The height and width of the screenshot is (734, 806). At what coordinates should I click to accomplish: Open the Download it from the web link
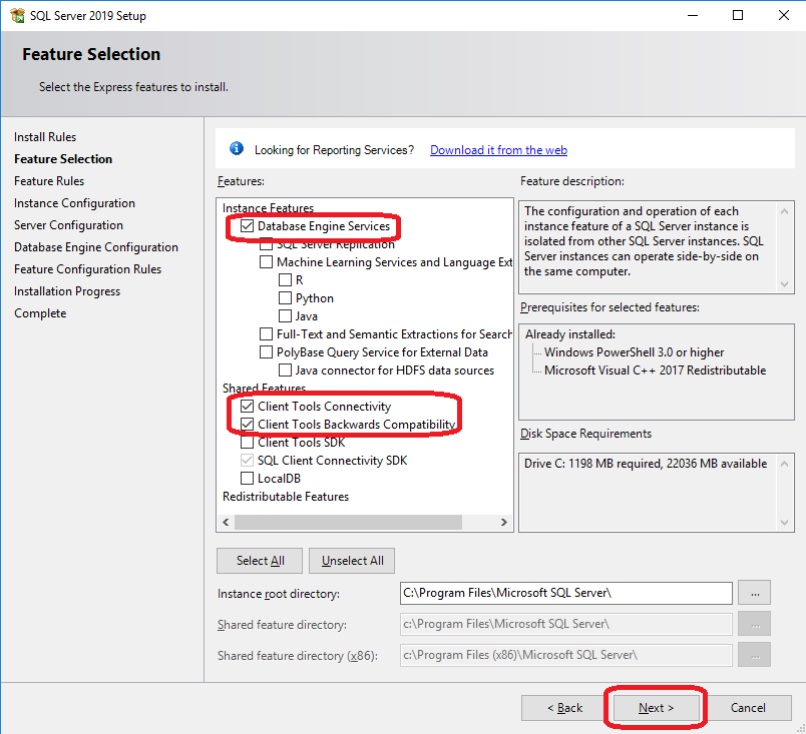[498, 150]
